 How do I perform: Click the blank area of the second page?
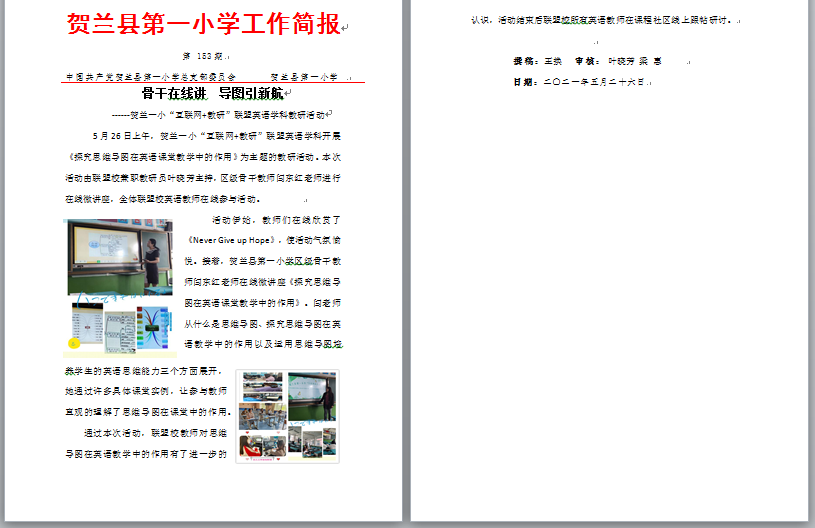point(610,300)
